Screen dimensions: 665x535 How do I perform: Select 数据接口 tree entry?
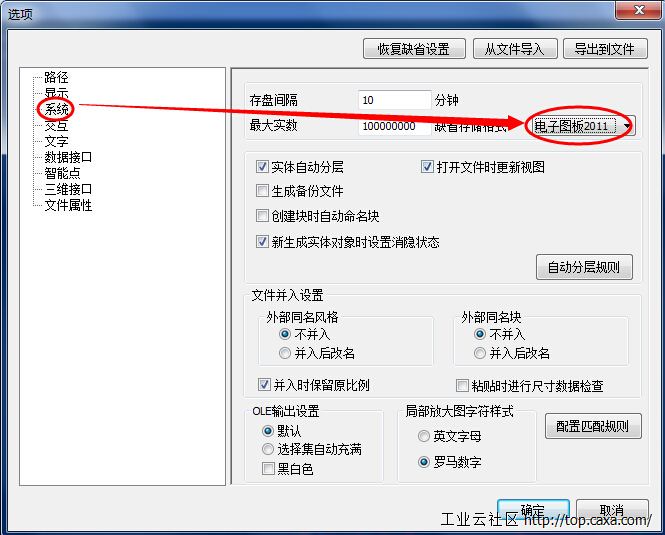(x=68, y=157)
